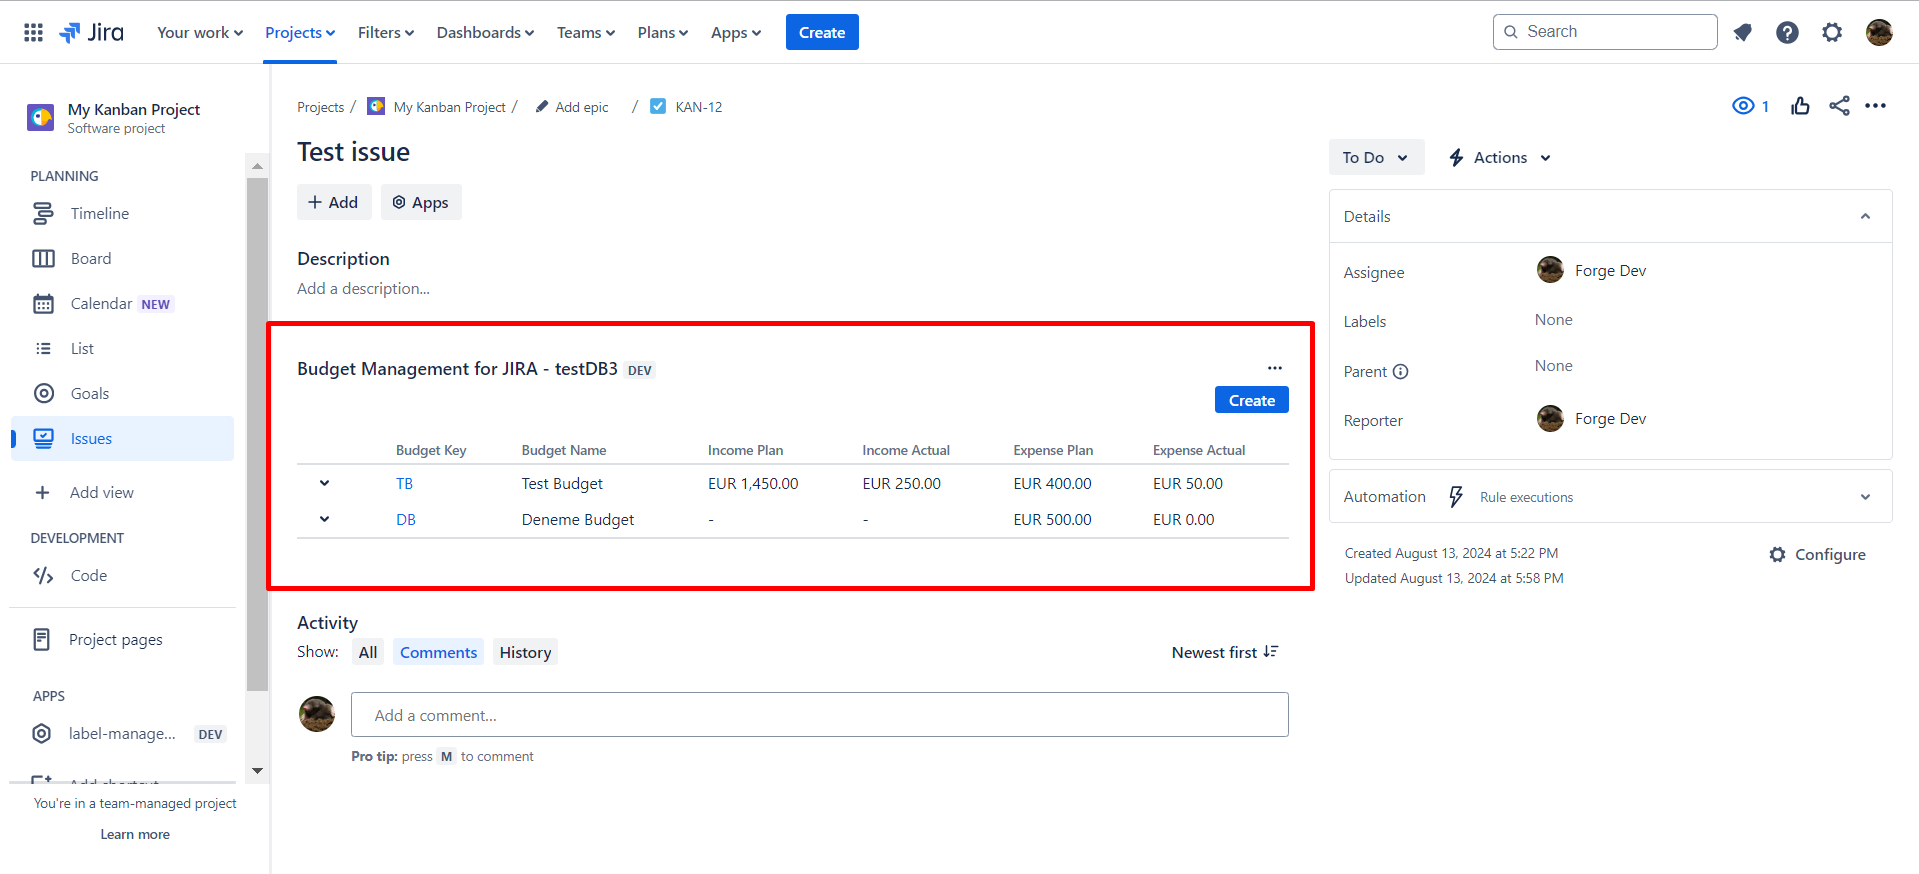The height and width of the screenshot is (874, 1919).
Task: Show History activity tab
Action: (x=525, y=653)
